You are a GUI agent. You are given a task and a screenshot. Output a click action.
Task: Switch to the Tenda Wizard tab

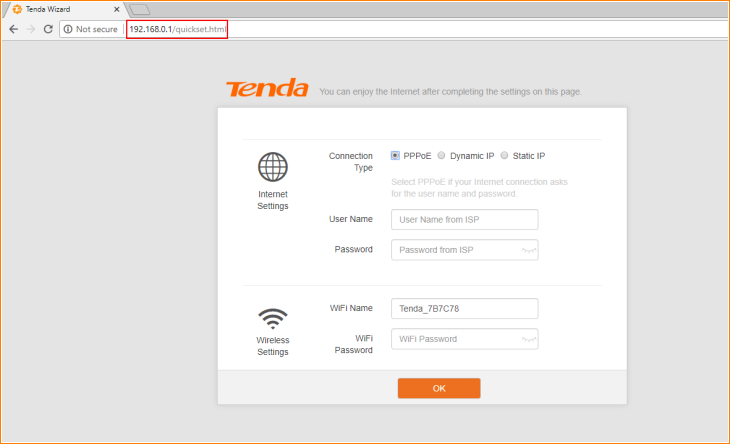click(x=60, y=9)
